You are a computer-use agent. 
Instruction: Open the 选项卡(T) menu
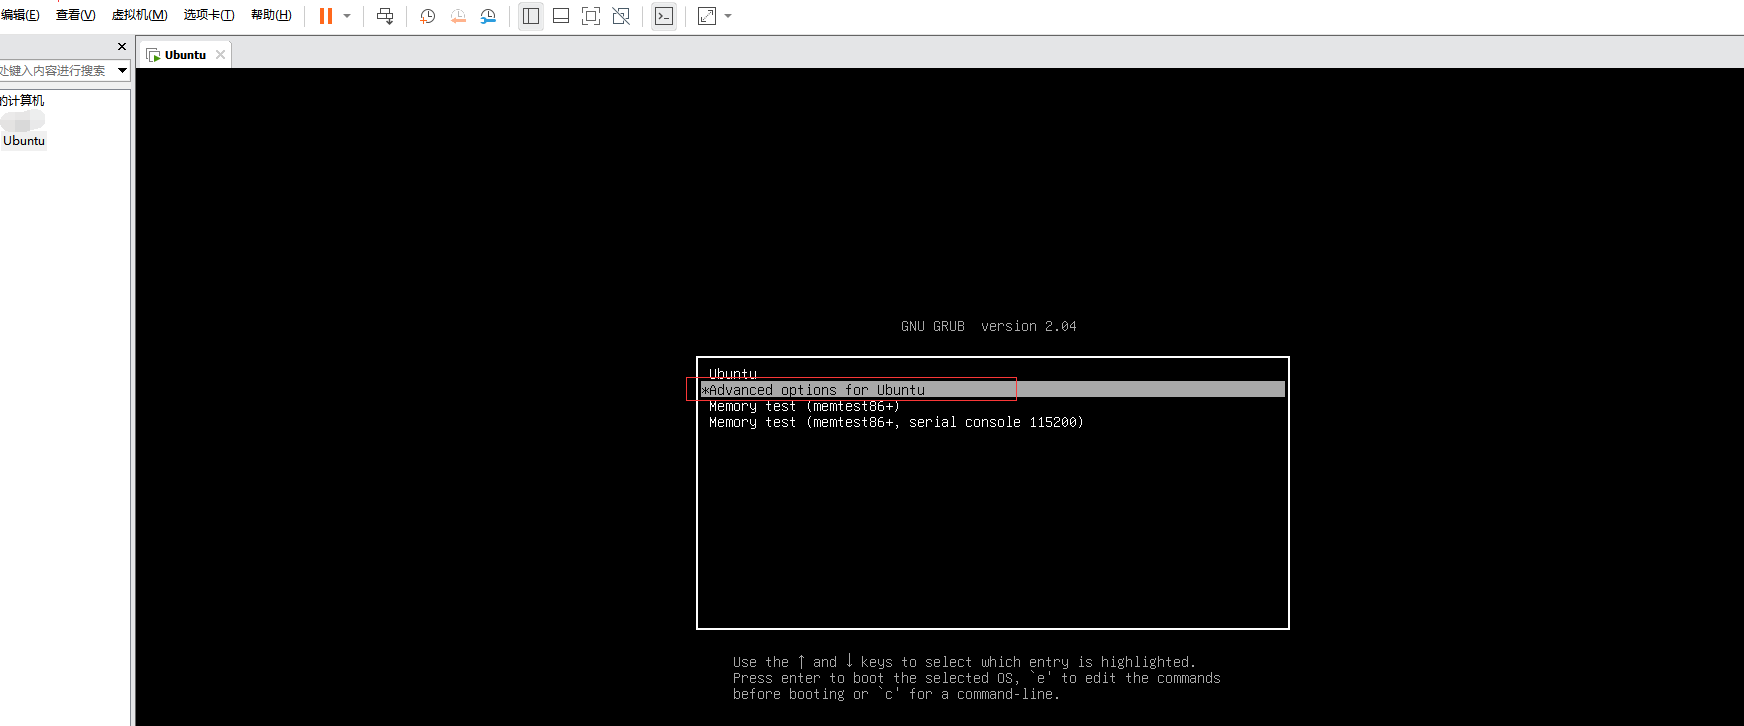(209, 15)
